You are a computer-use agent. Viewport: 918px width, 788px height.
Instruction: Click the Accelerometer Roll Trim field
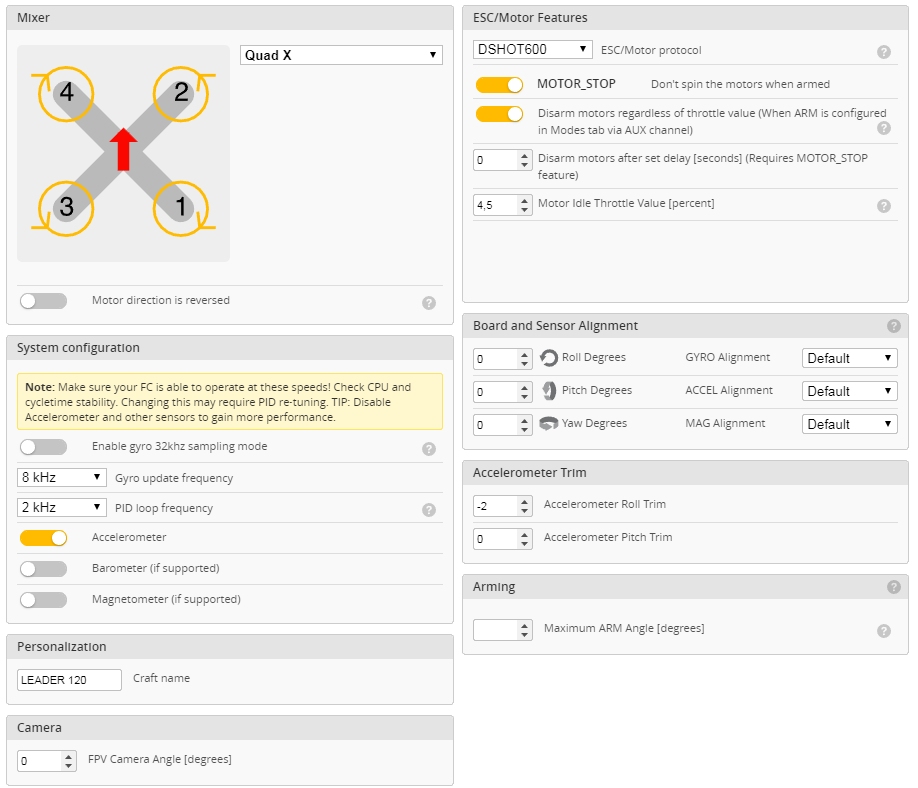503,506
